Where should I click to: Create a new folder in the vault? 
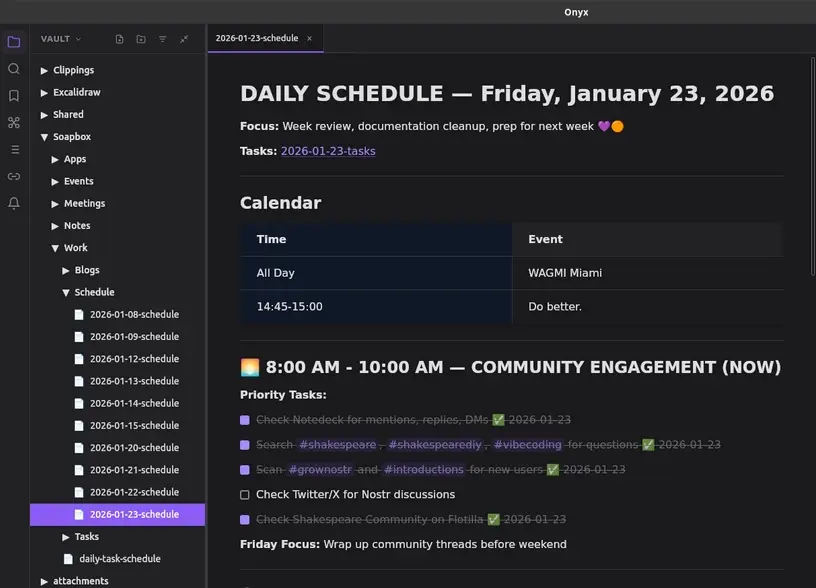pyautogui.click(x=141, y=39)
